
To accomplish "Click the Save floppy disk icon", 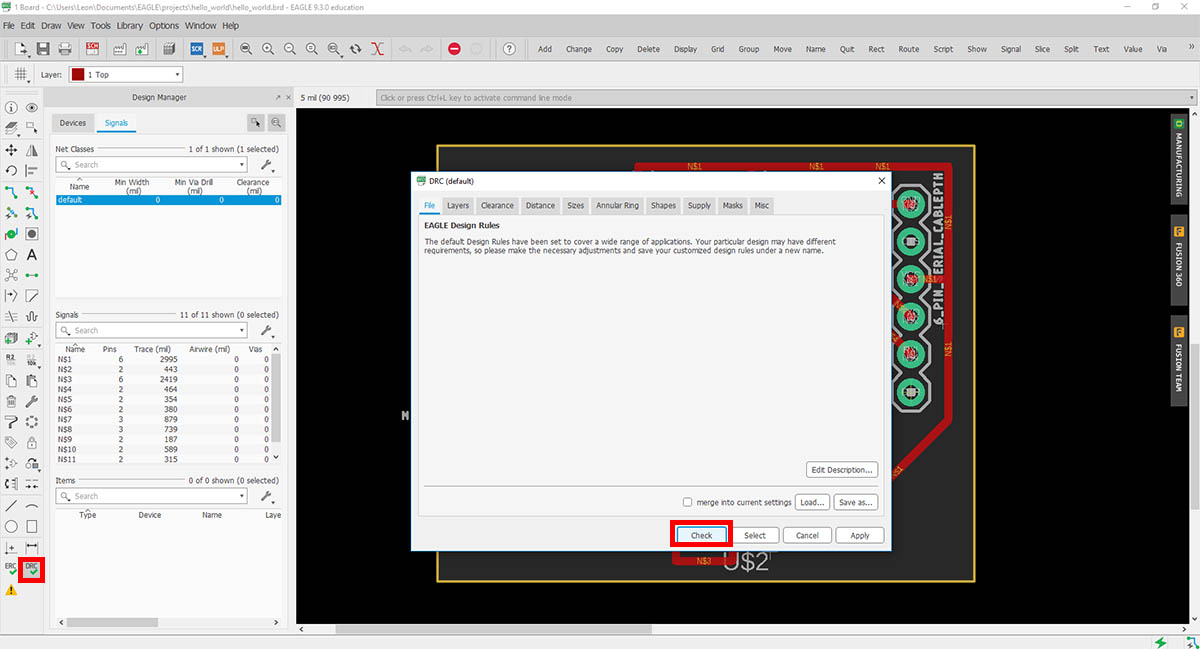I will click(43, 49).
